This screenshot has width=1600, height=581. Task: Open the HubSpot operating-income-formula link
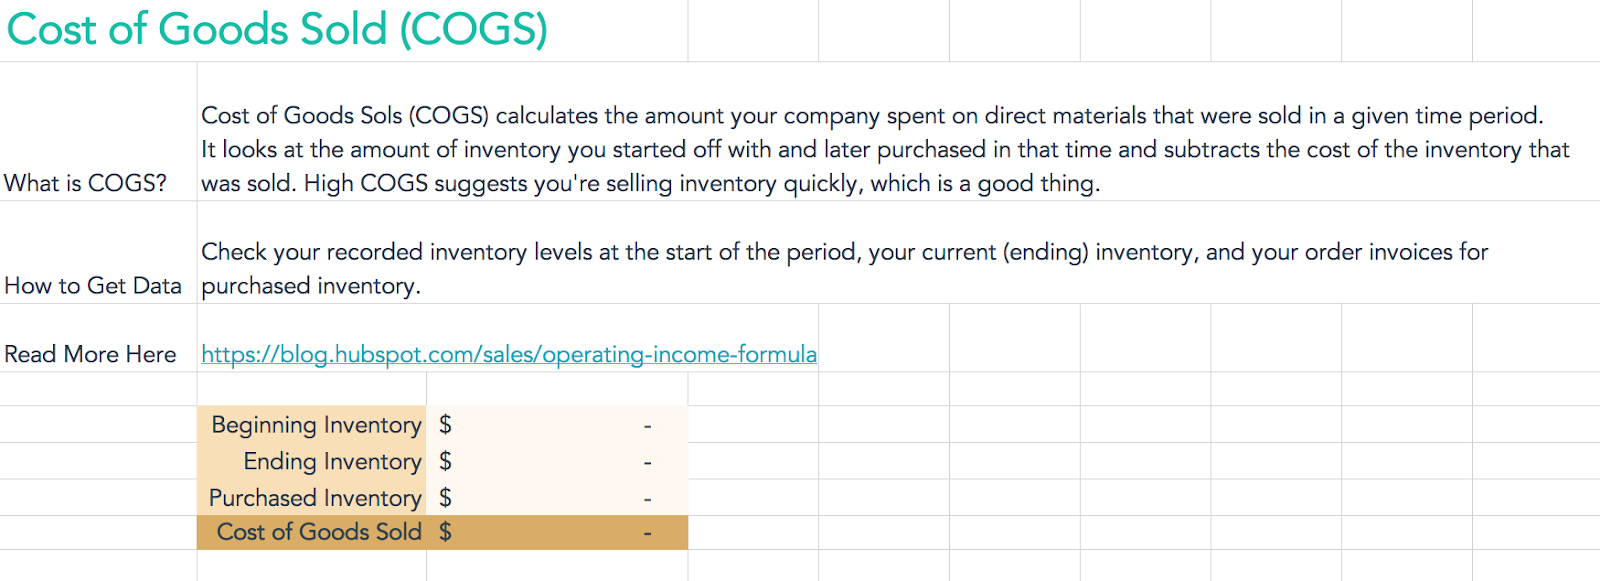click(508, 355)
